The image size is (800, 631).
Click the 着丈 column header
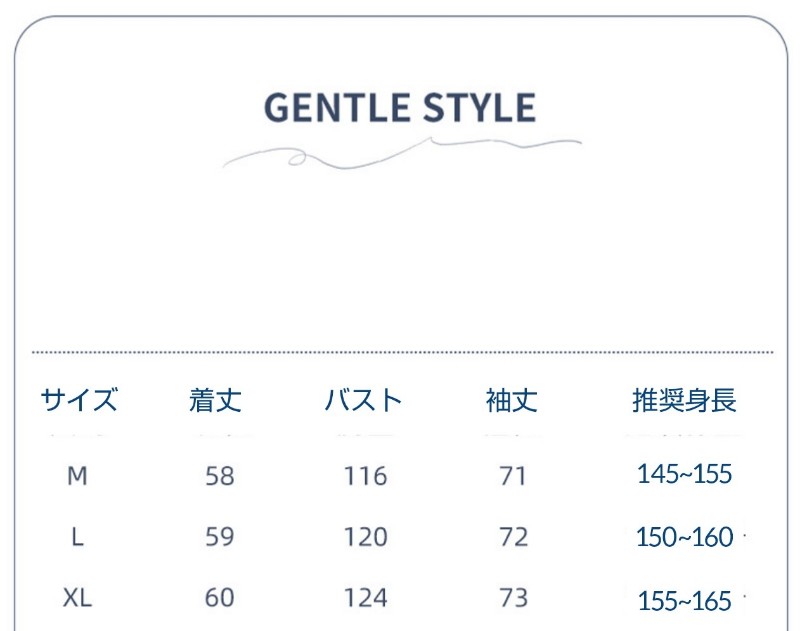[215, 400]
